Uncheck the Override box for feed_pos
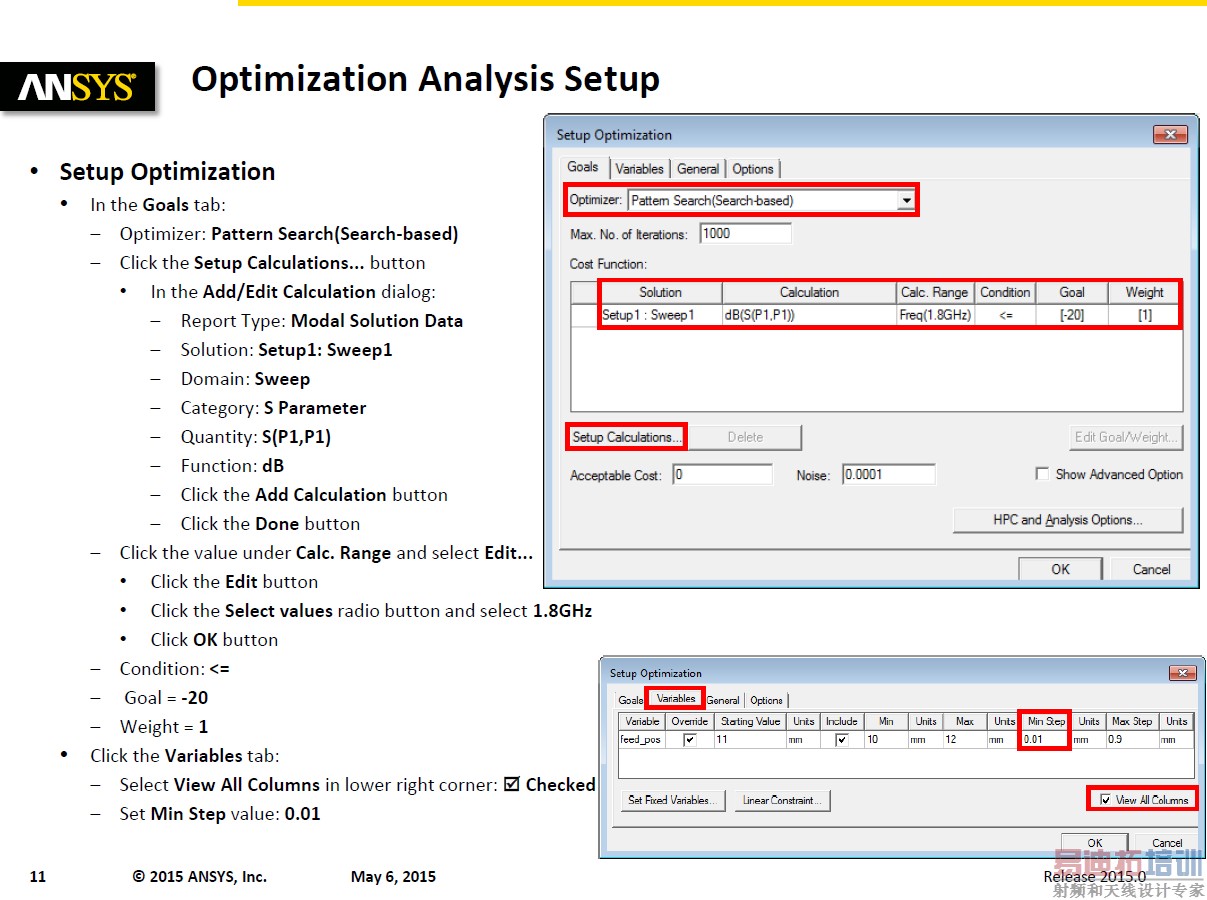Screen dimensions: 1207x900 (689, 740)
